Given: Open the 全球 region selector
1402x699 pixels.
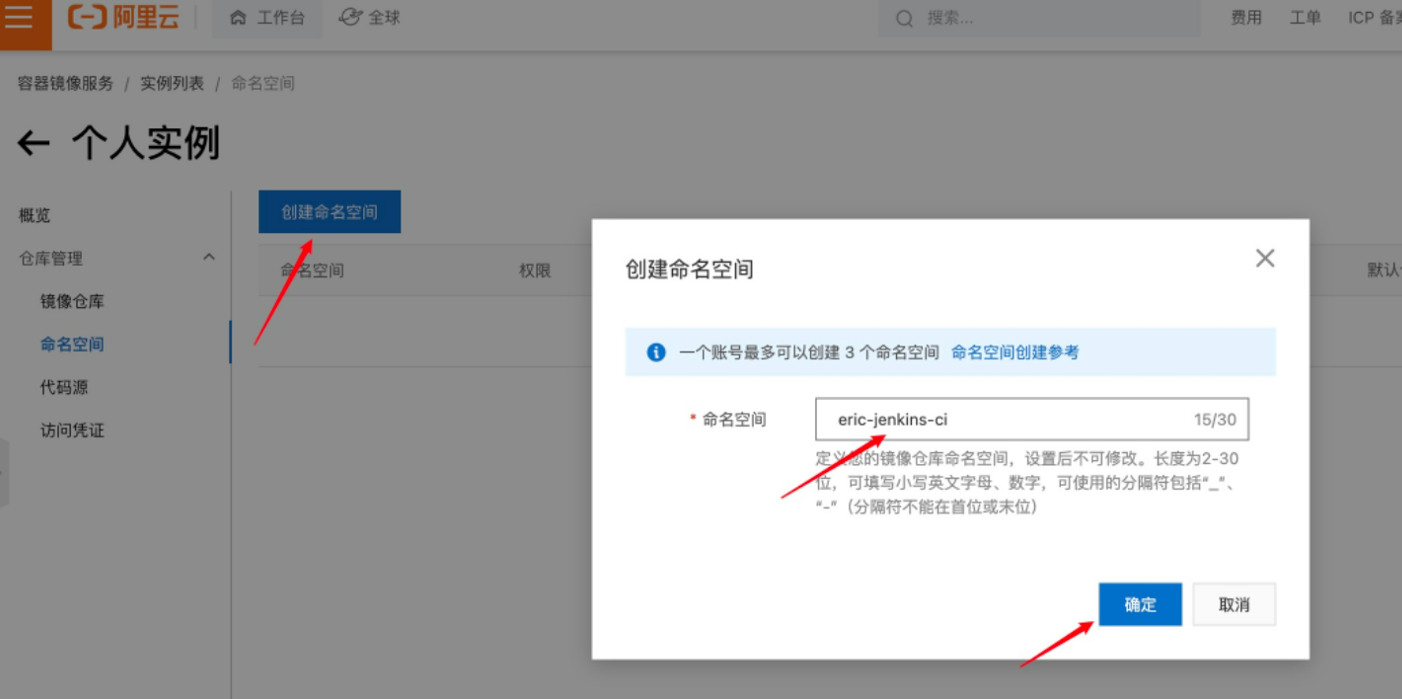Looking at the screenshot, I should point(369,18).
